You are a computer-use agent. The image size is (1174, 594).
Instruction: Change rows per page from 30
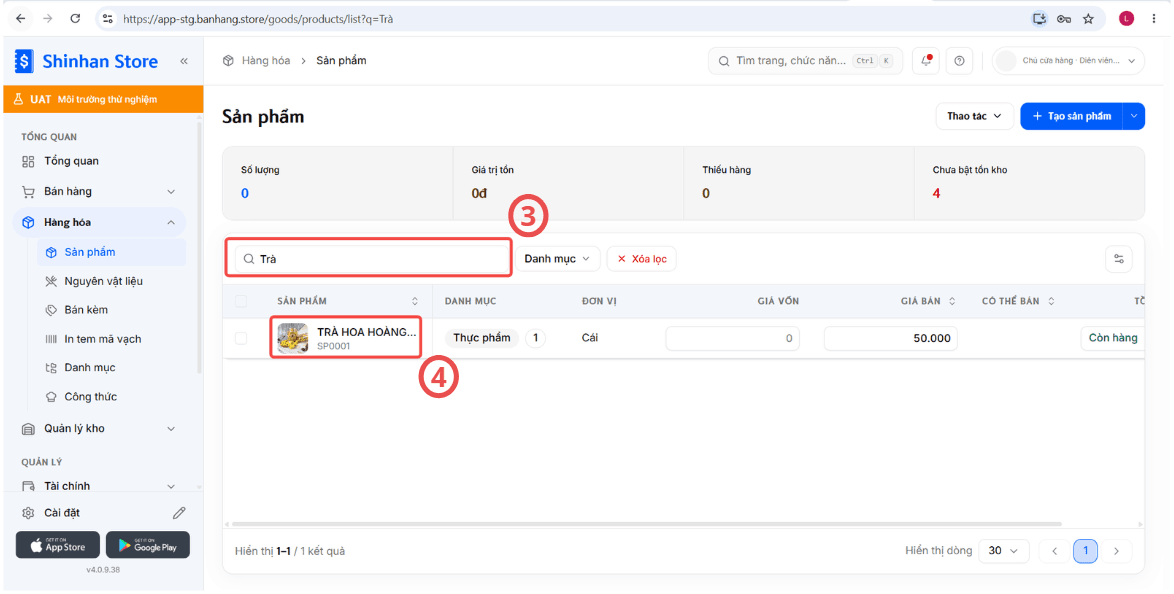pos(1003,551)
